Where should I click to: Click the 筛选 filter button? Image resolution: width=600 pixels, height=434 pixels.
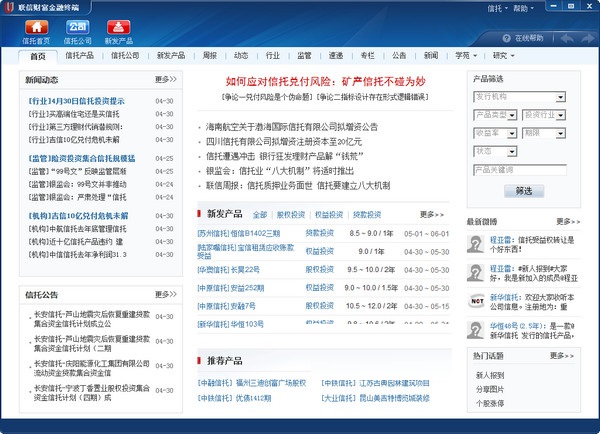(x=524, y=191)
